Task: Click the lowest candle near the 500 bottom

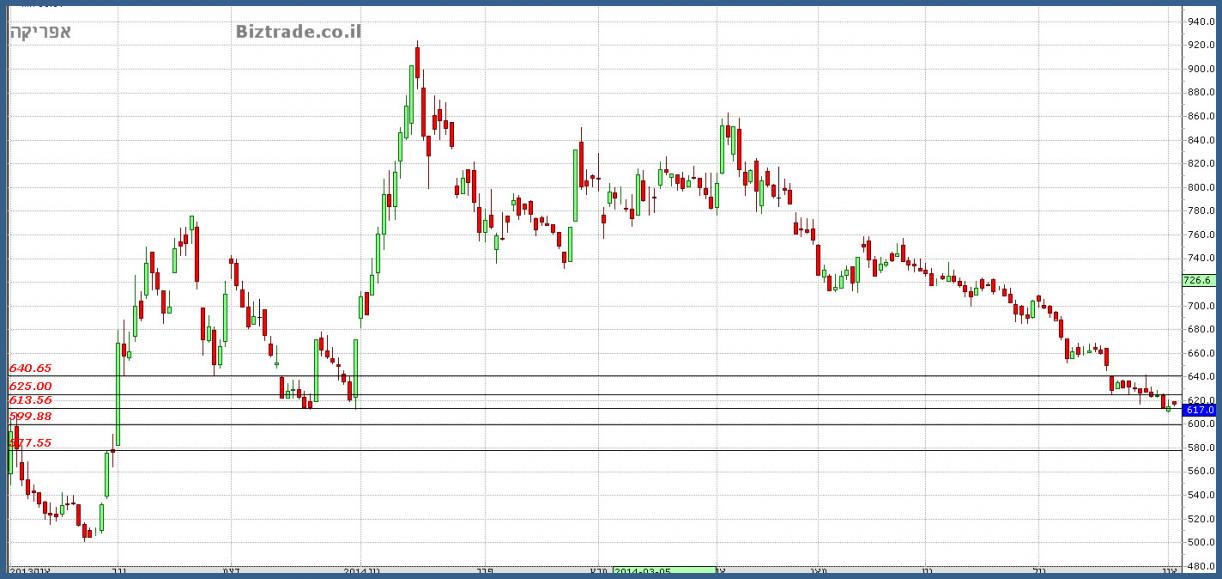Action: coord(86,531)
